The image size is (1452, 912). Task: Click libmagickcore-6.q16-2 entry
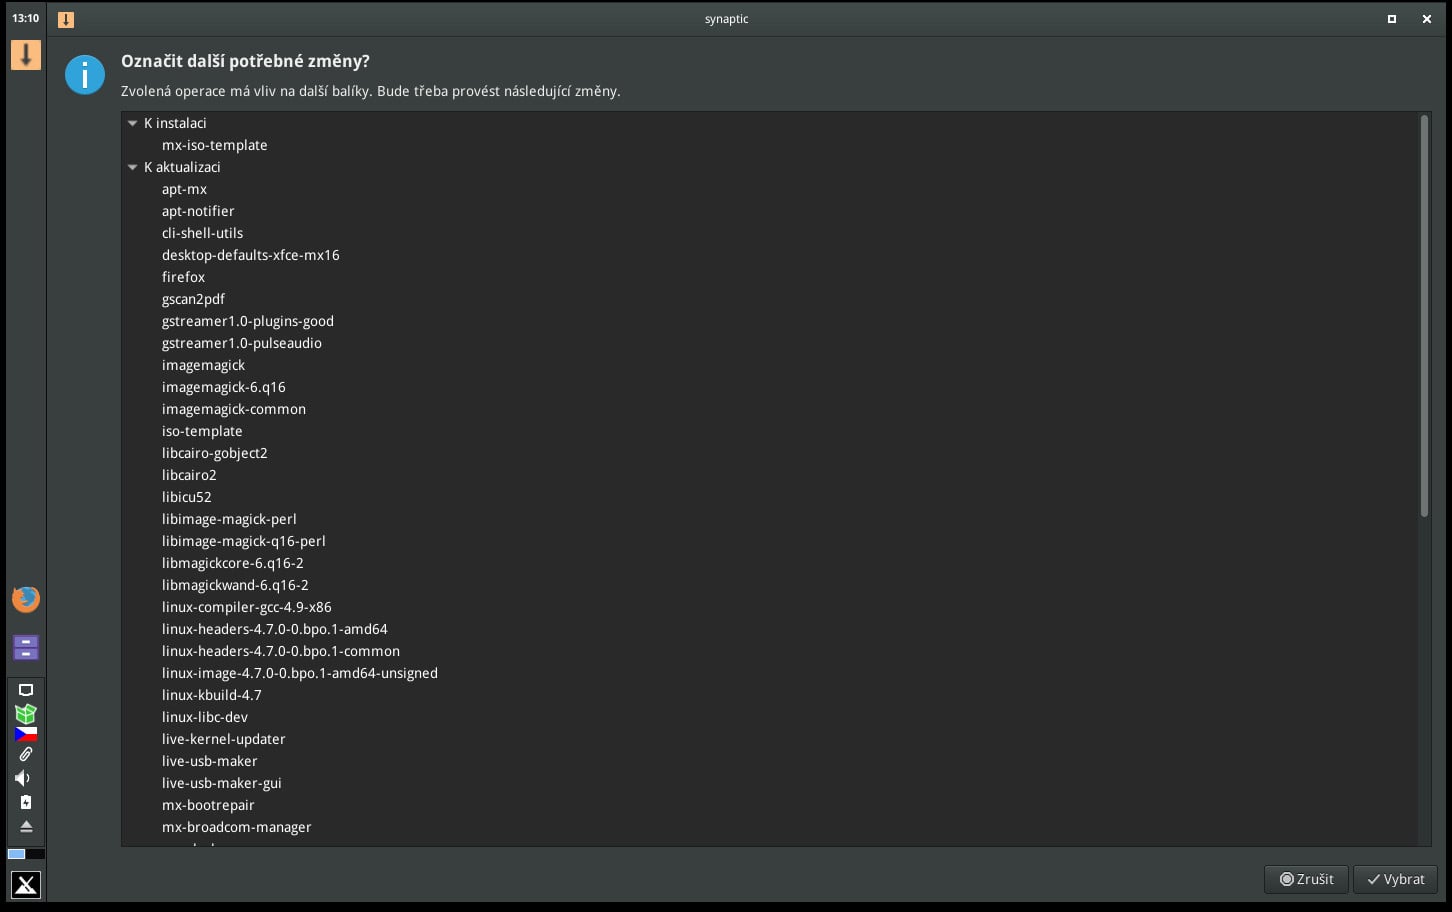[769, 563]
